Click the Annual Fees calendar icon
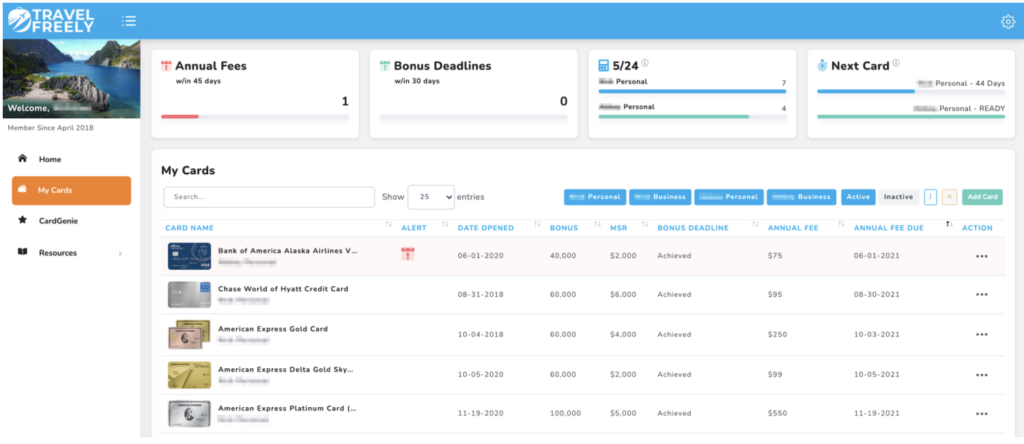This screenshot has height=444, width=1024. [167, 66]
